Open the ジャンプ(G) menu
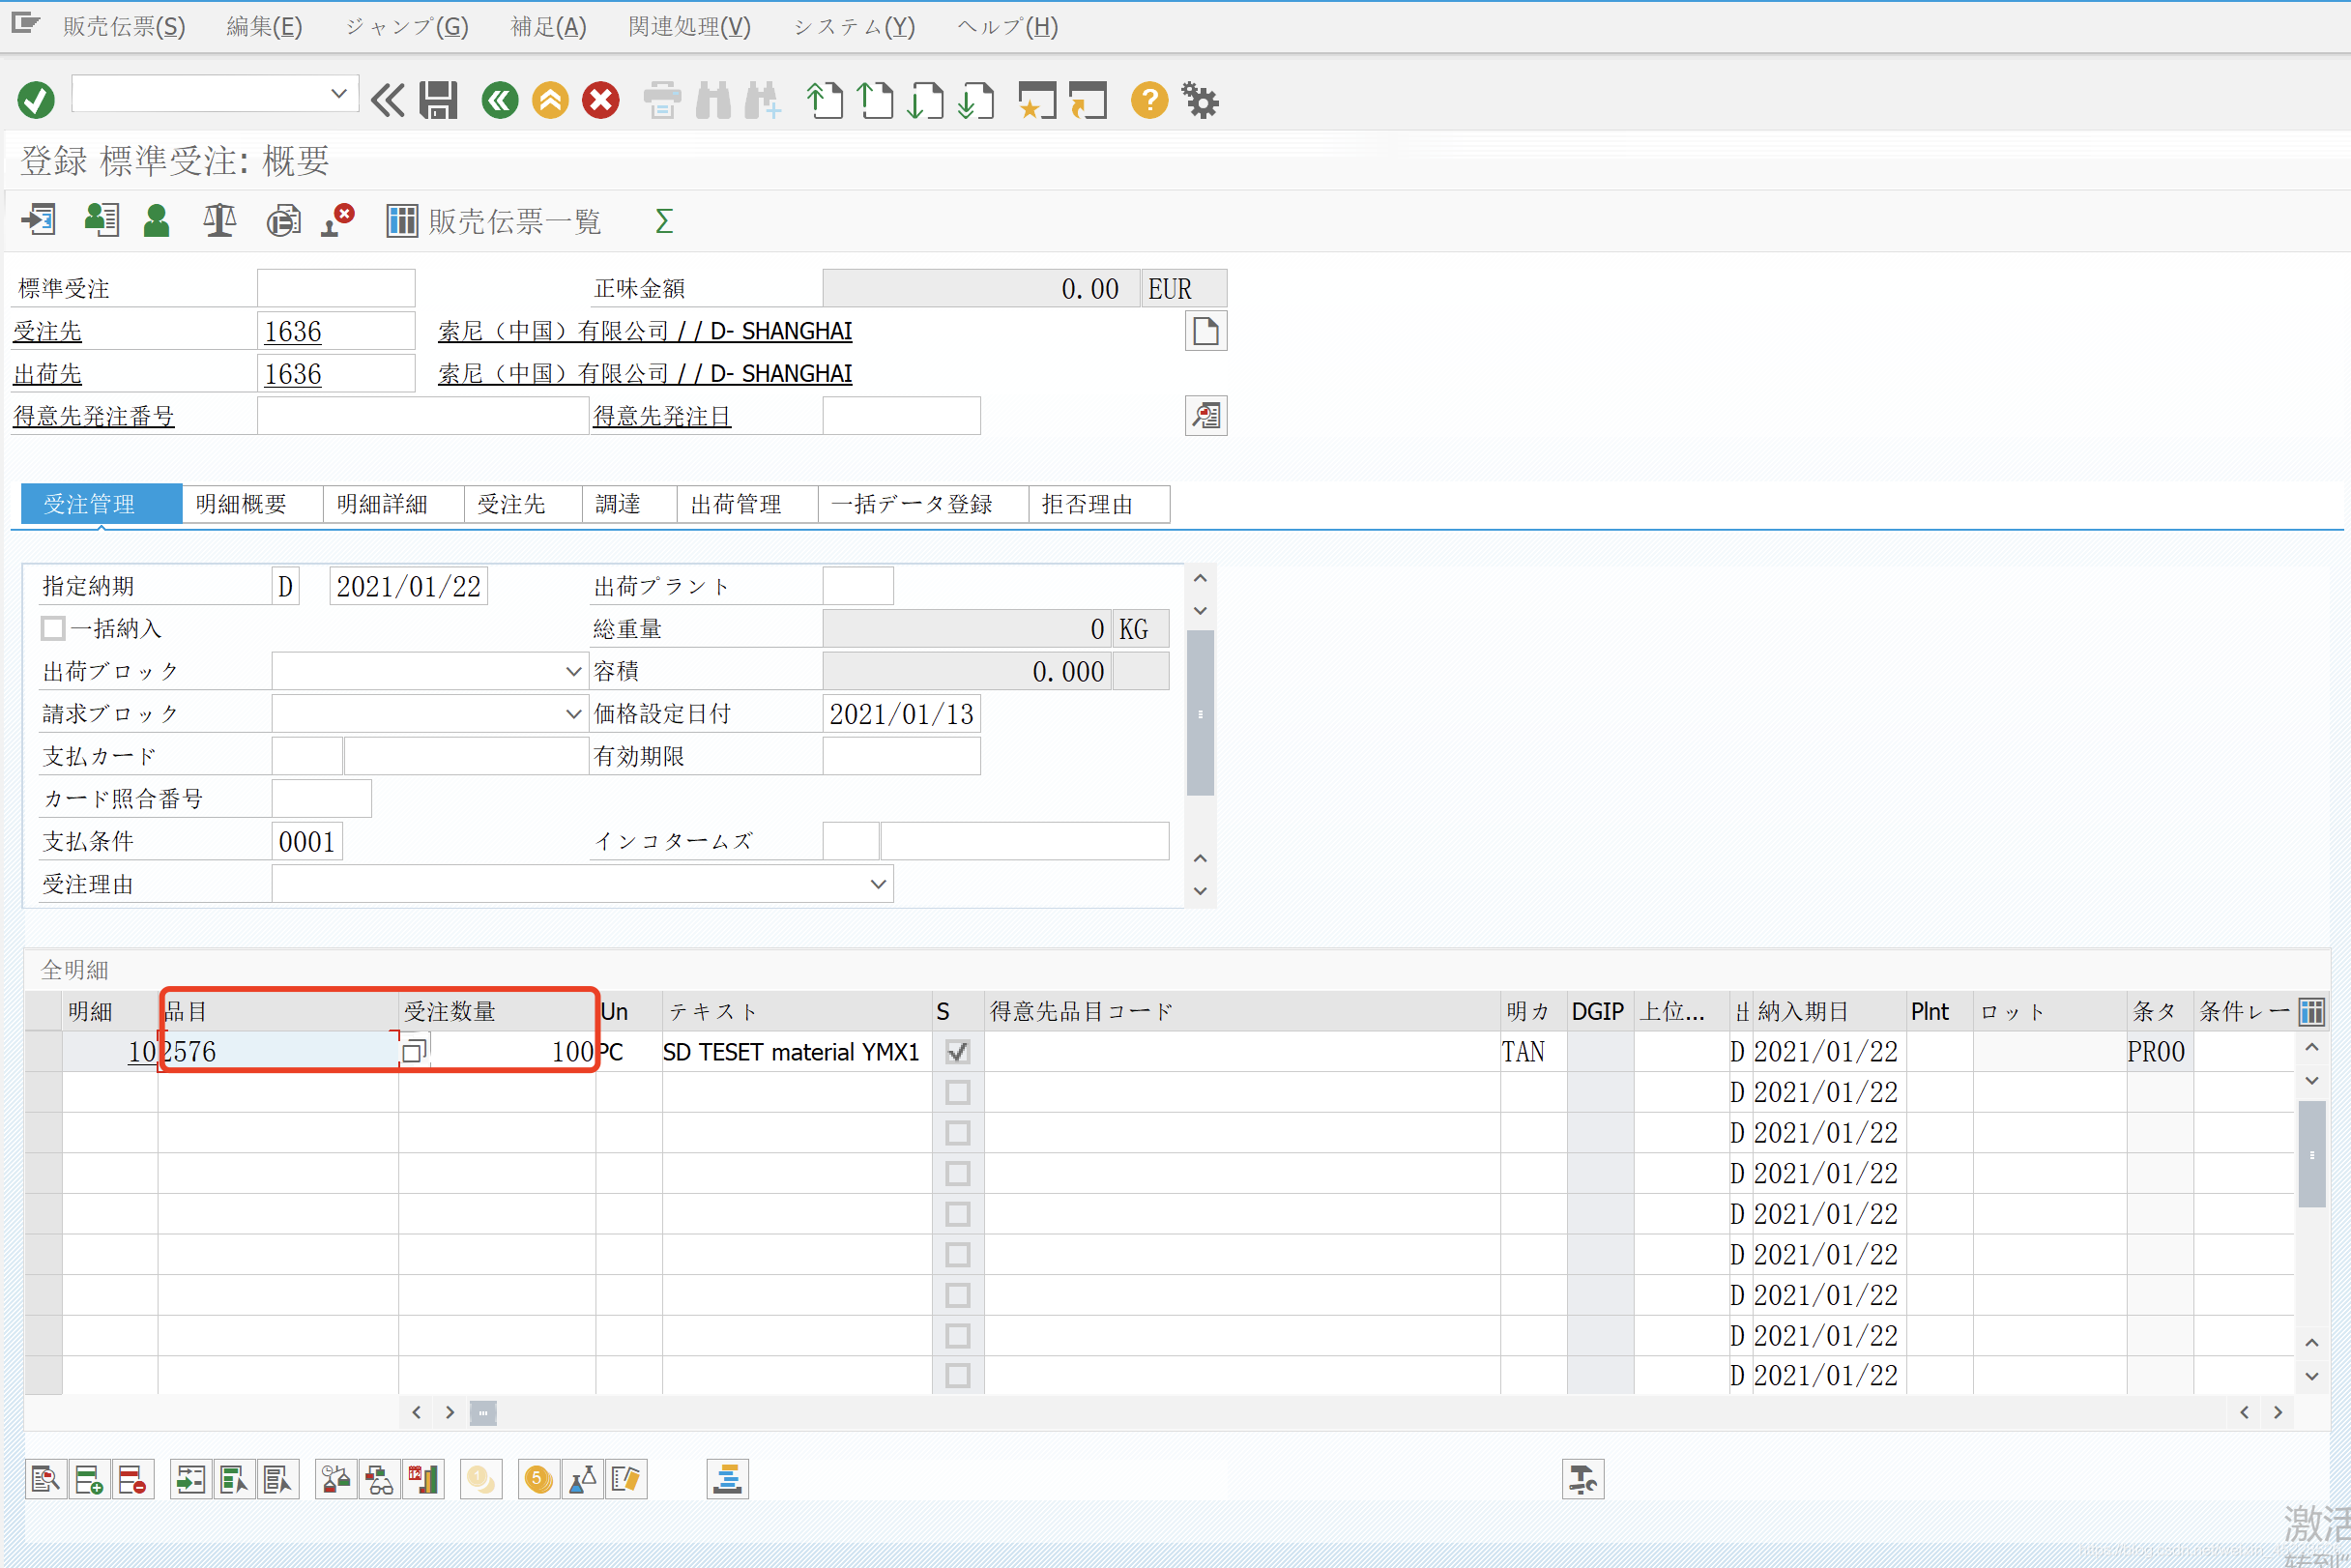 pos(406,27)
